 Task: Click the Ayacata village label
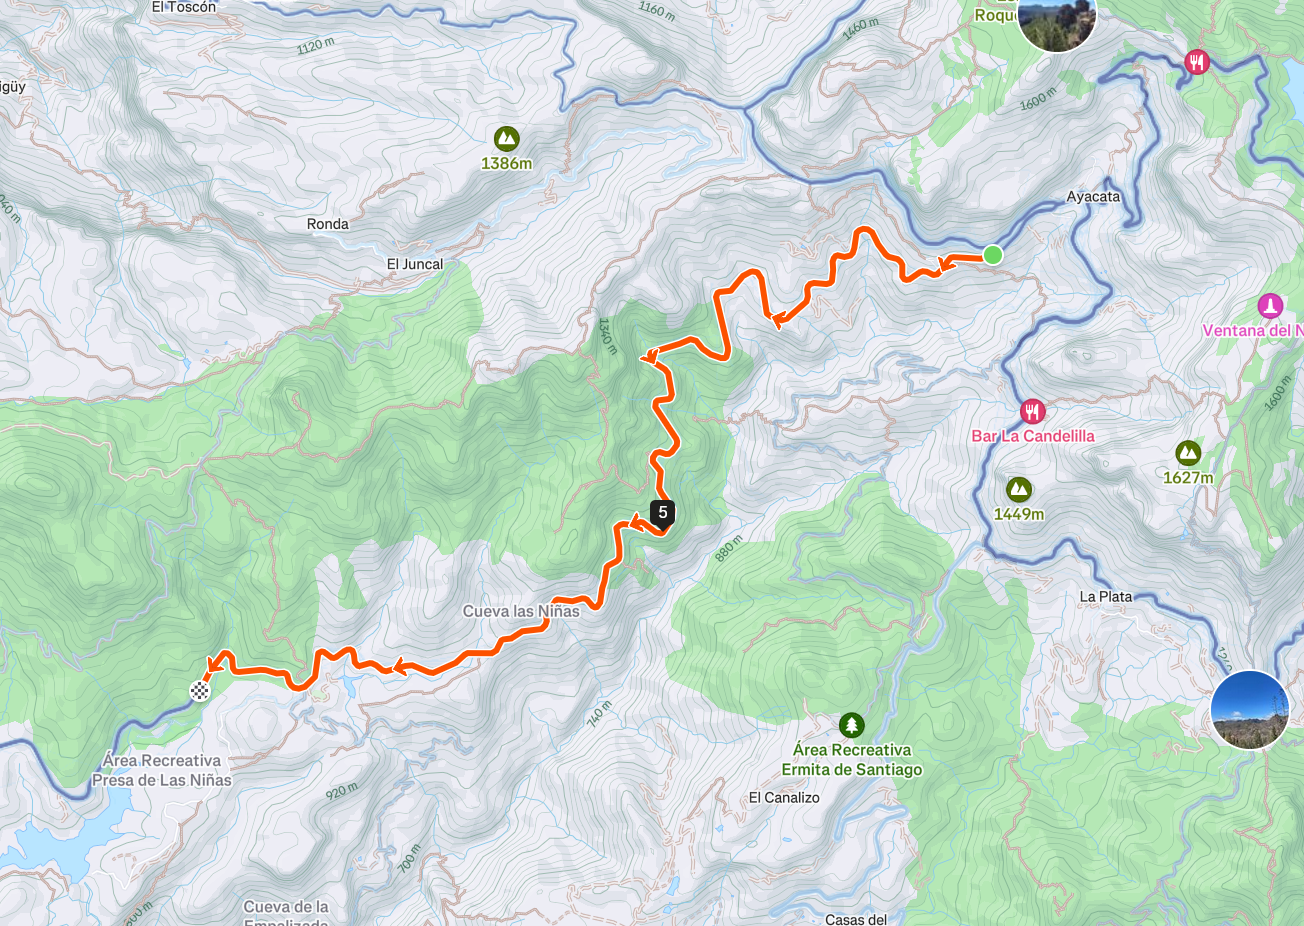[x=1093, y=197]
